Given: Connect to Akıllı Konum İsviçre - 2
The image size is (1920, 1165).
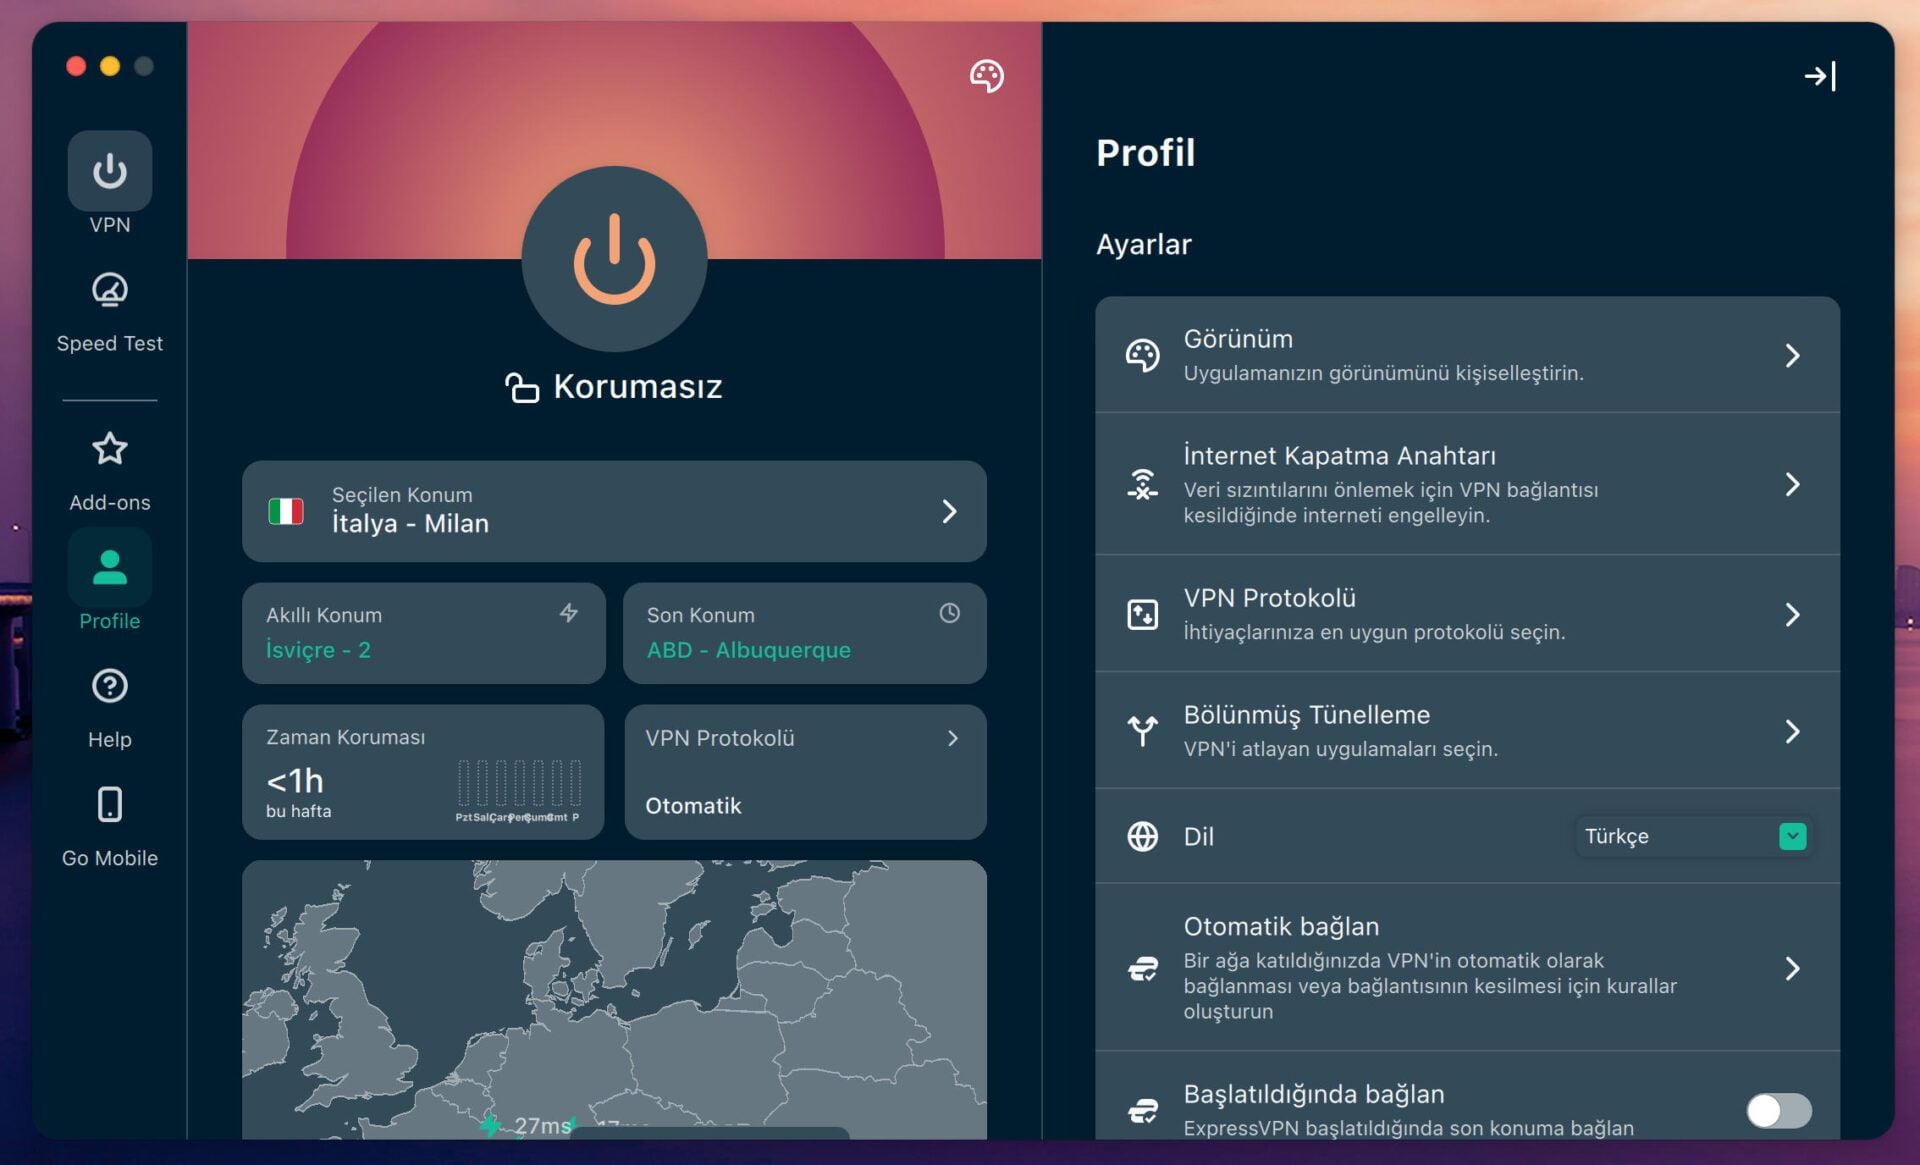Looking at the screenshot, I should [423, 633].
